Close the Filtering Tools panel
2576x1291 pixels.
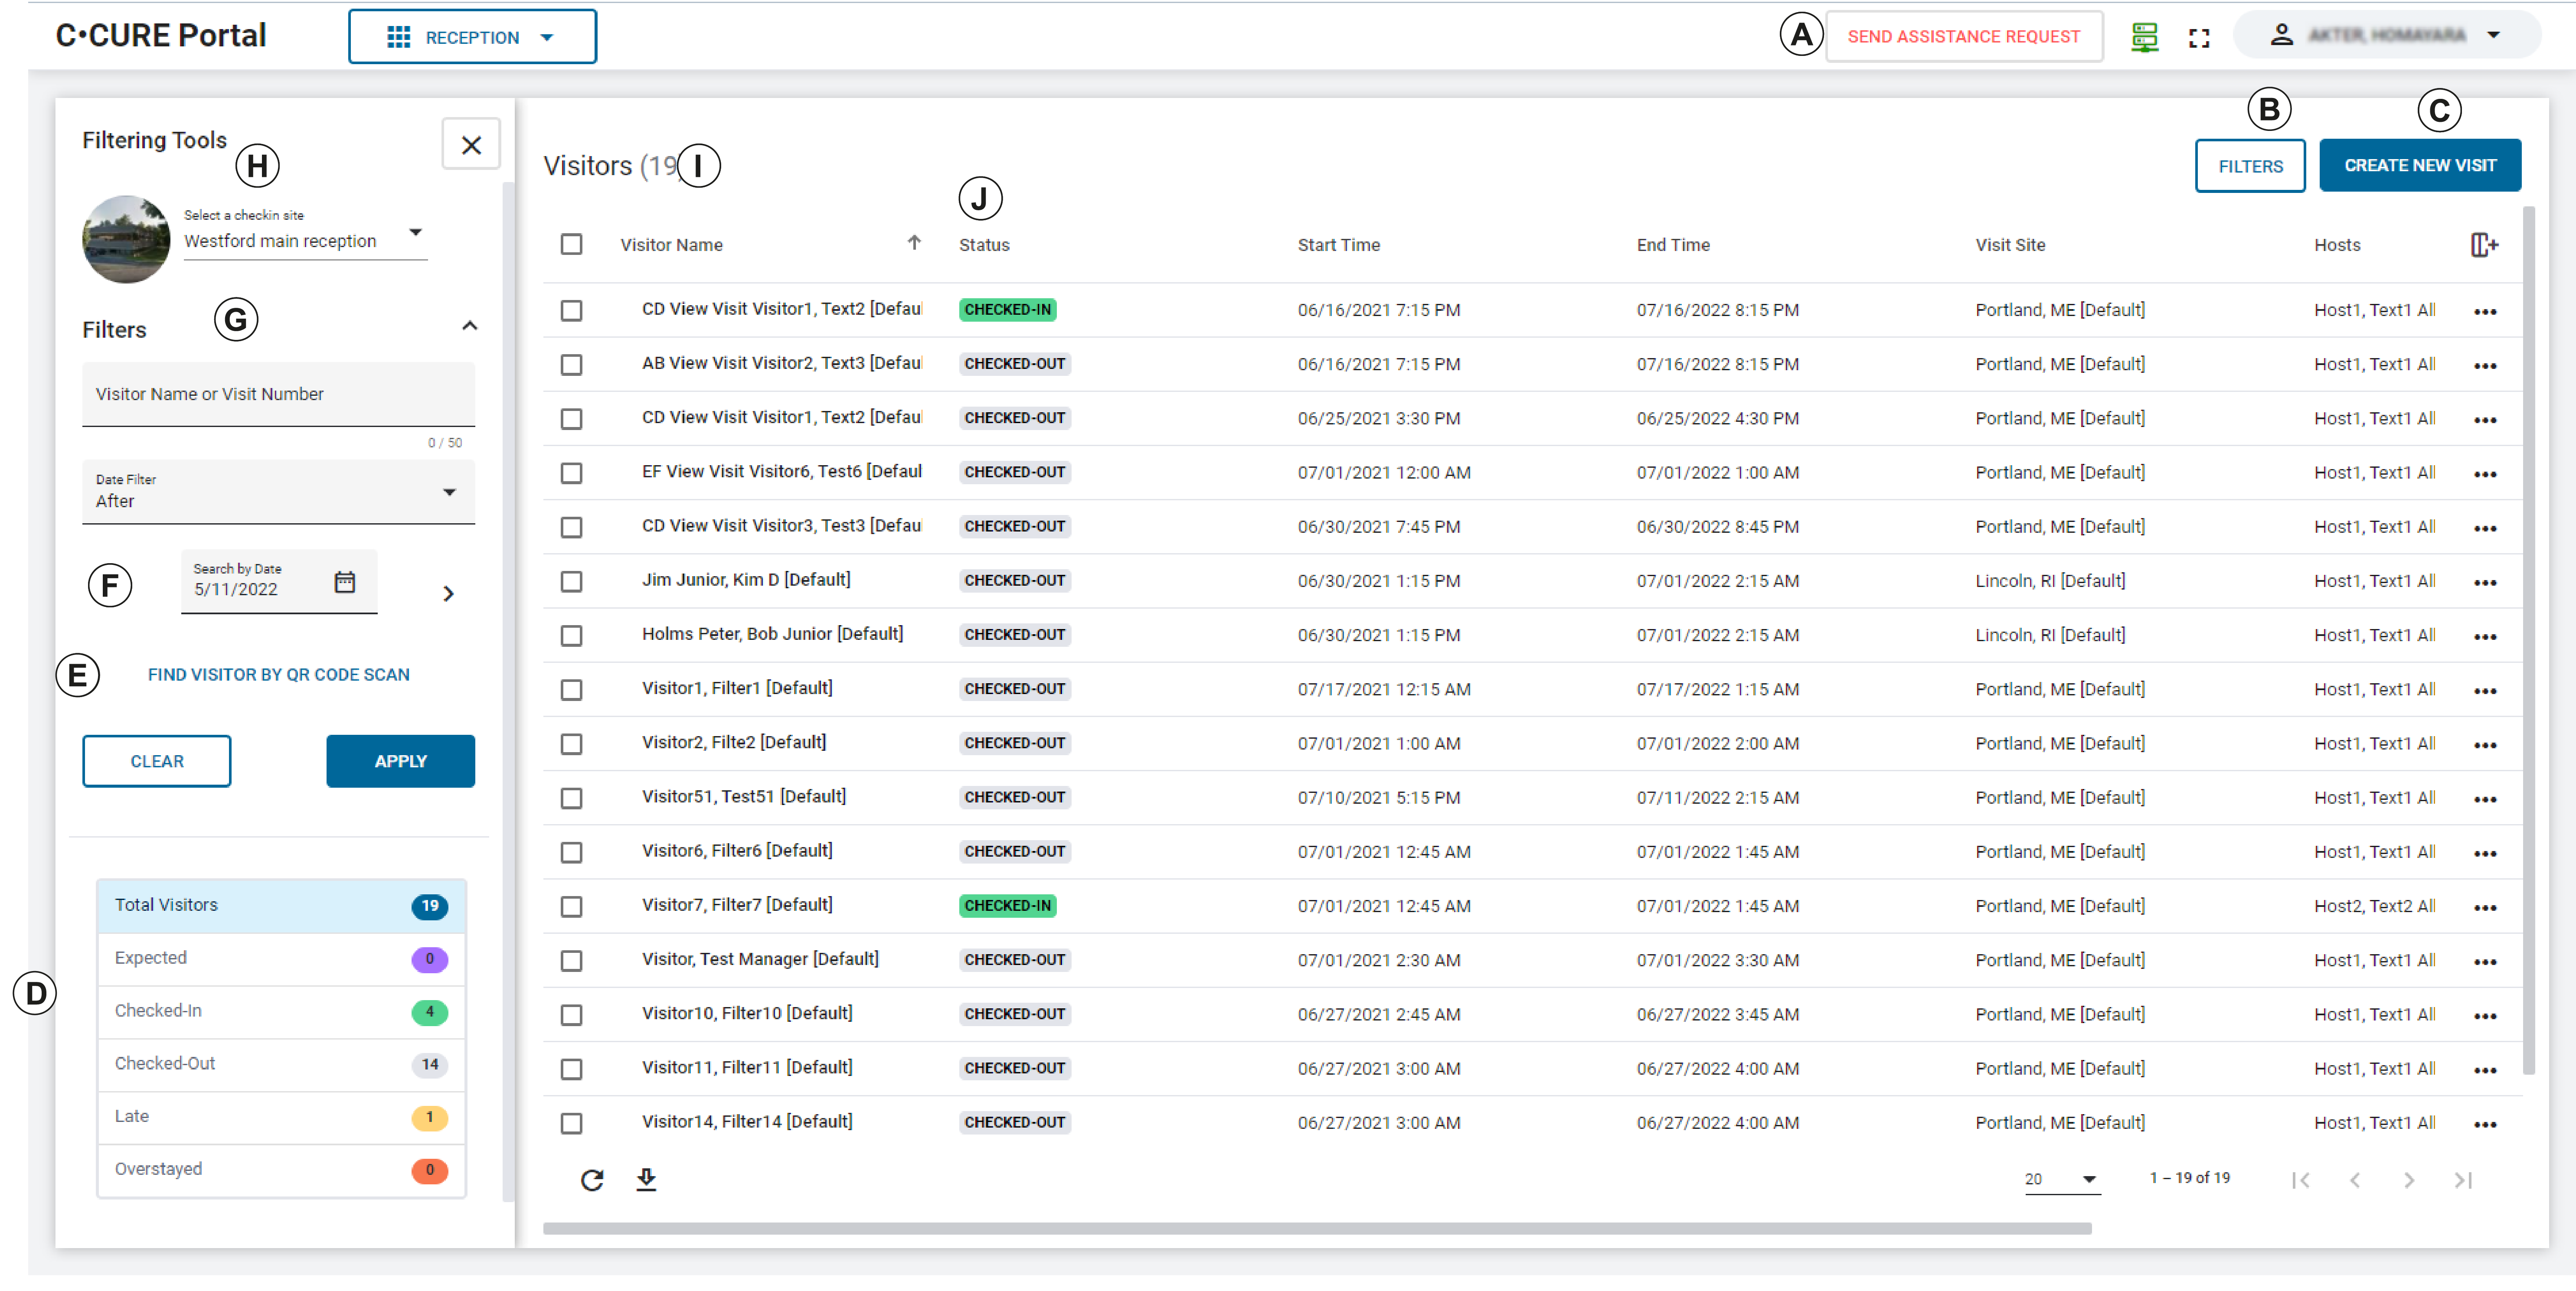471,145
